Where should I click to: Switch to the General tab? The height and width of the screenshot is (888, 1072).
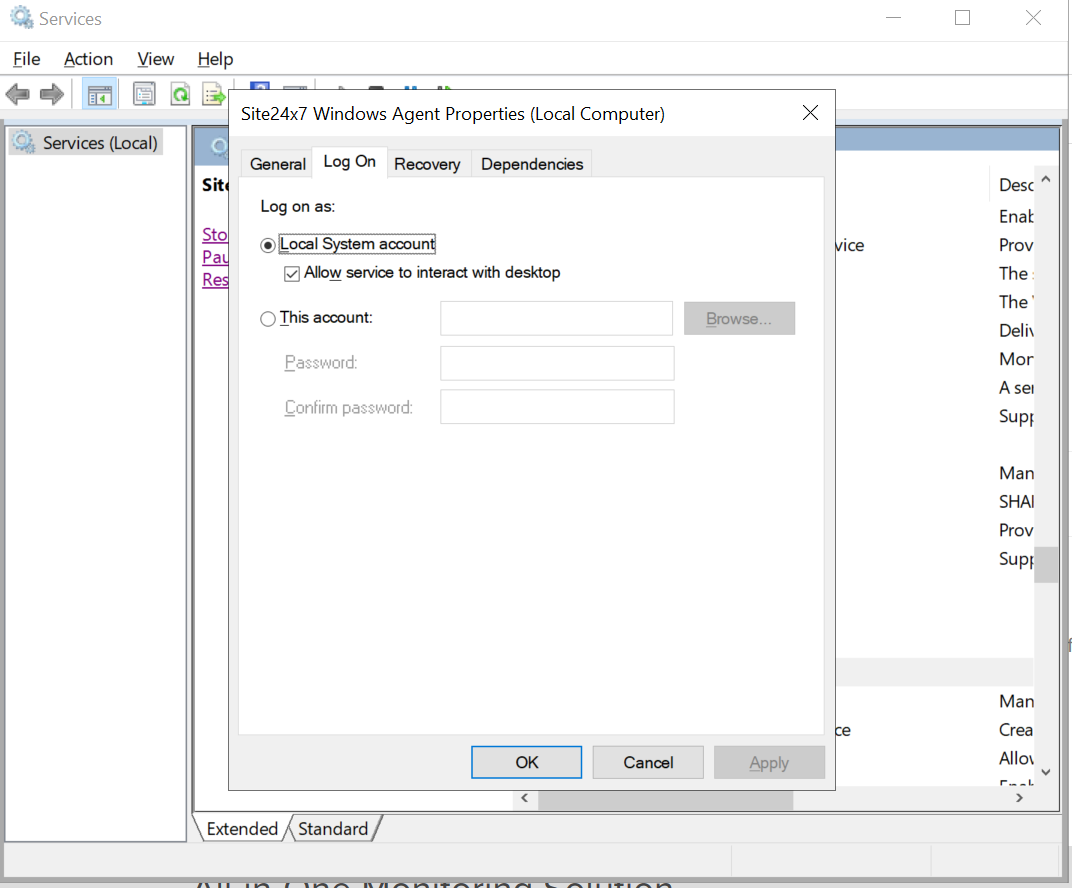[278, 164]
